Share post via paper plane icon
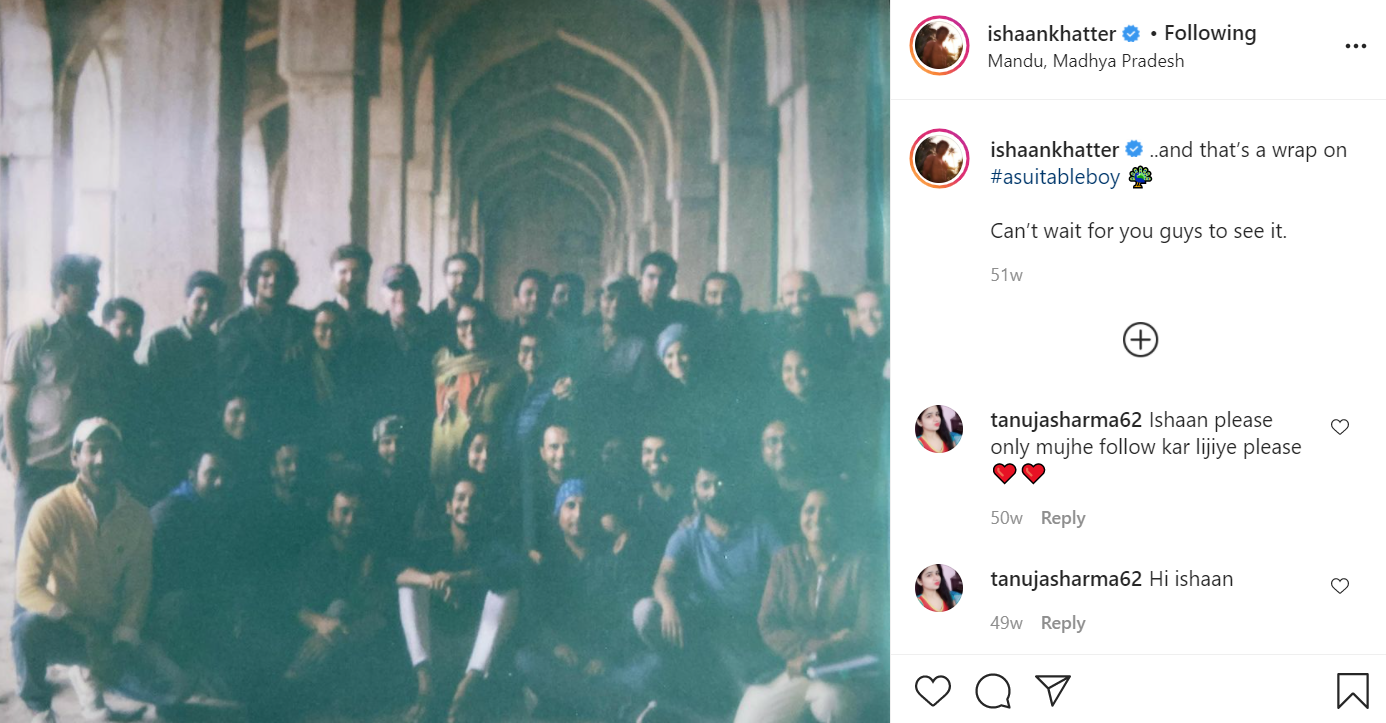The width and height of the screenshot is (1386, 723). tap(1053, 691)
